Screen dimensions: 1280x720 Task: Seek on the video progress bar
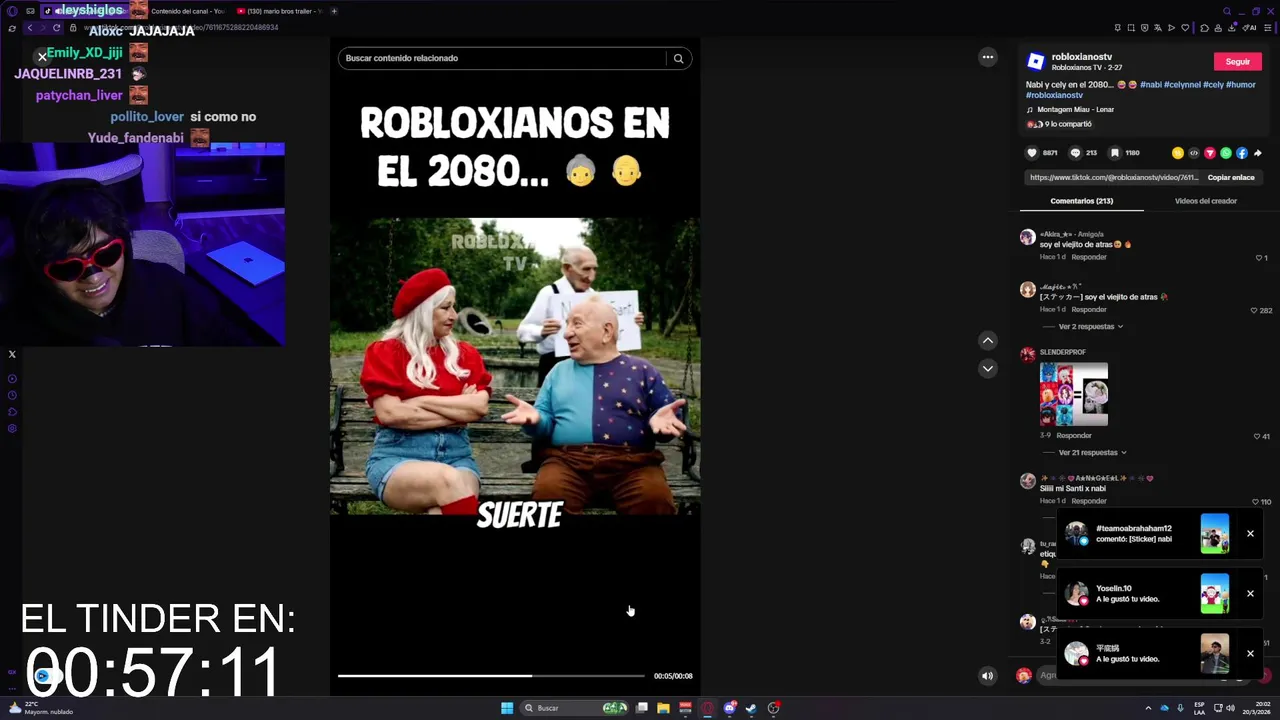[x=491, y=676]
